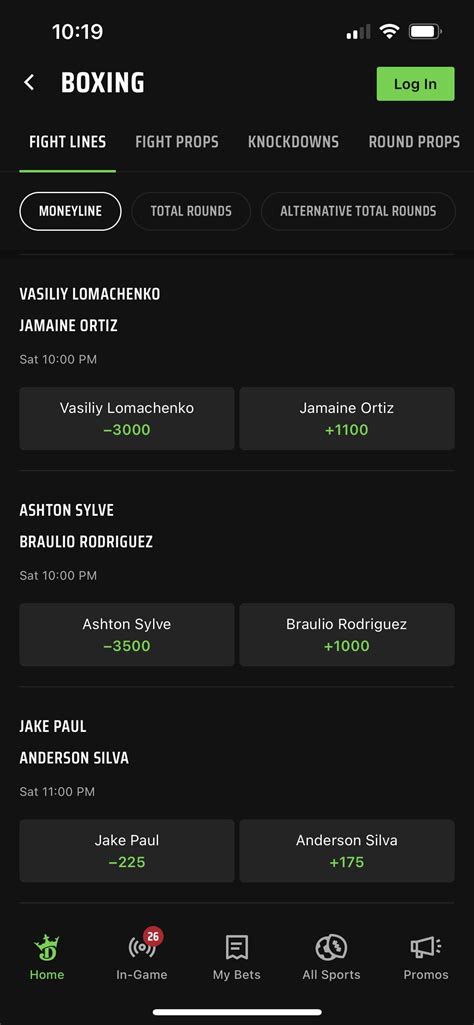474x1025 pixels.
Task: Tap the red 26 live badge
Action: click(x=153, y=936)
